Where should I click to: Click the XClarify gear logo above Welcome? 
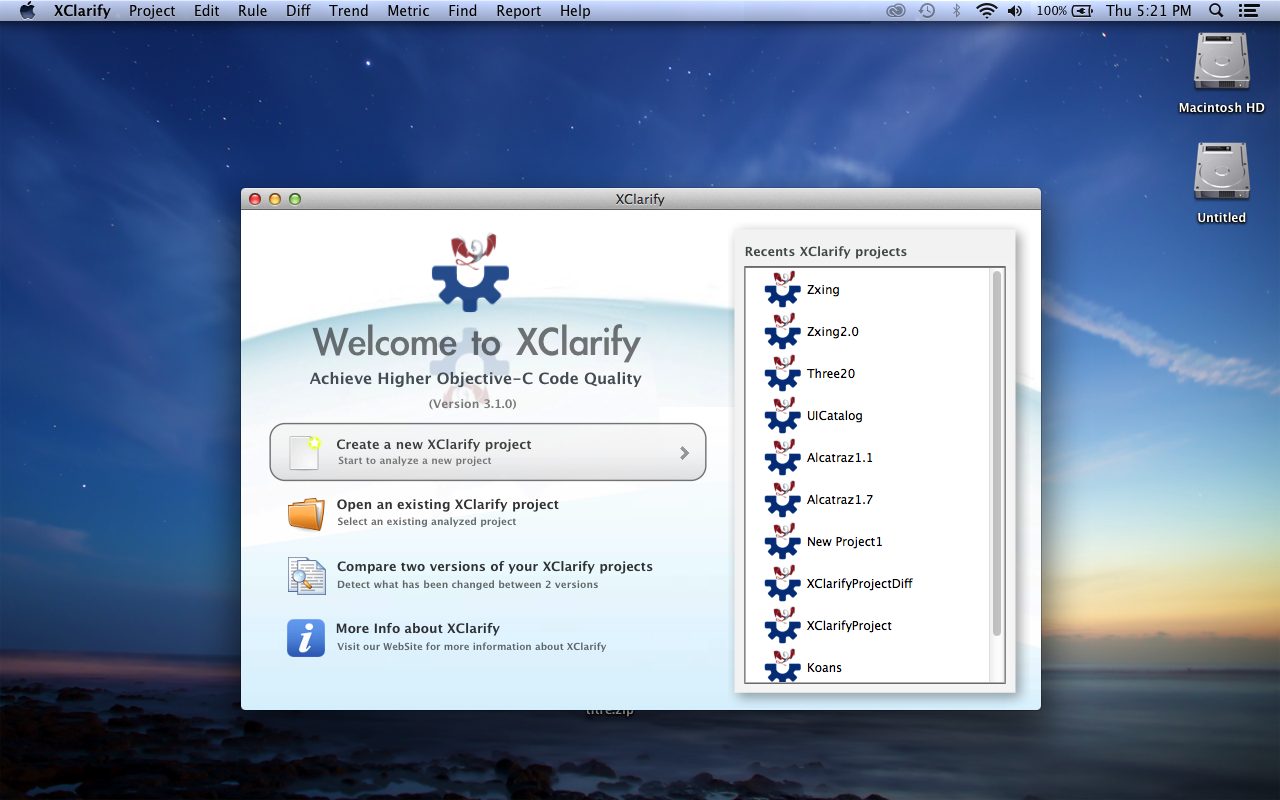(471, 273)
